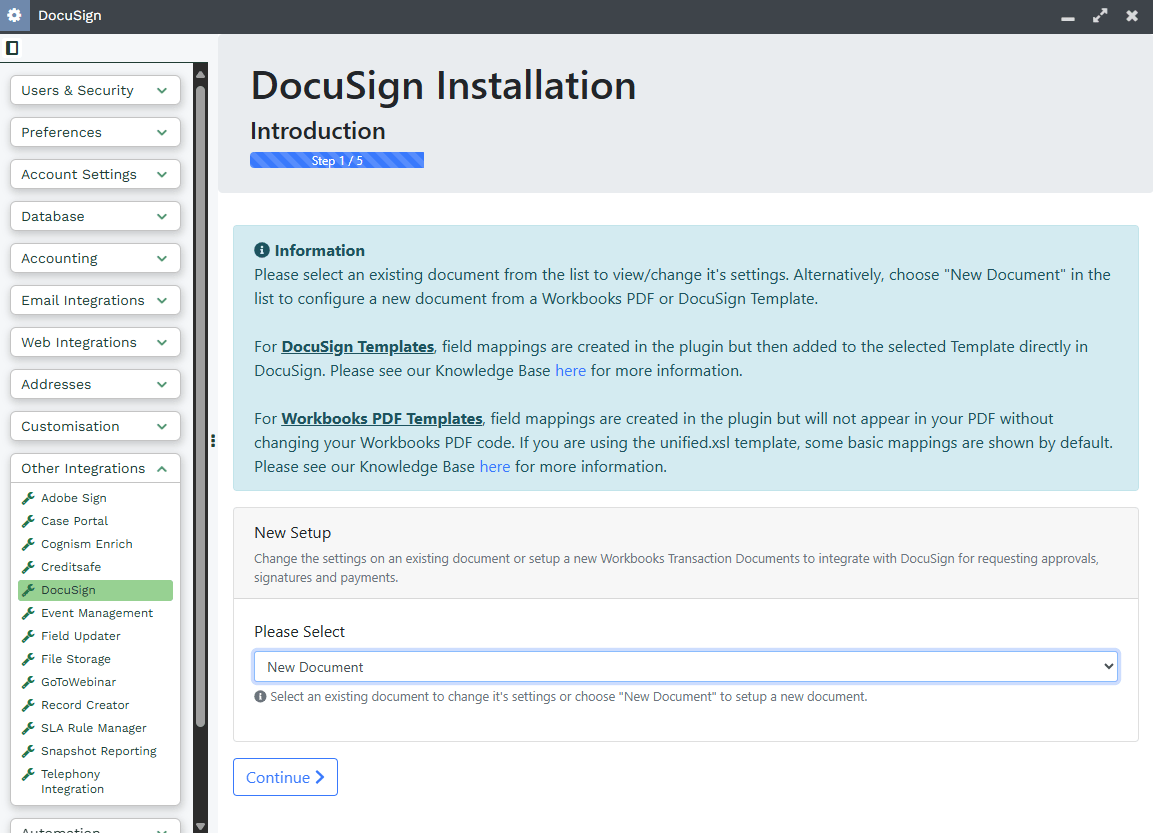
Task: Expand the Email Integrations section
Action: [96, 300]
